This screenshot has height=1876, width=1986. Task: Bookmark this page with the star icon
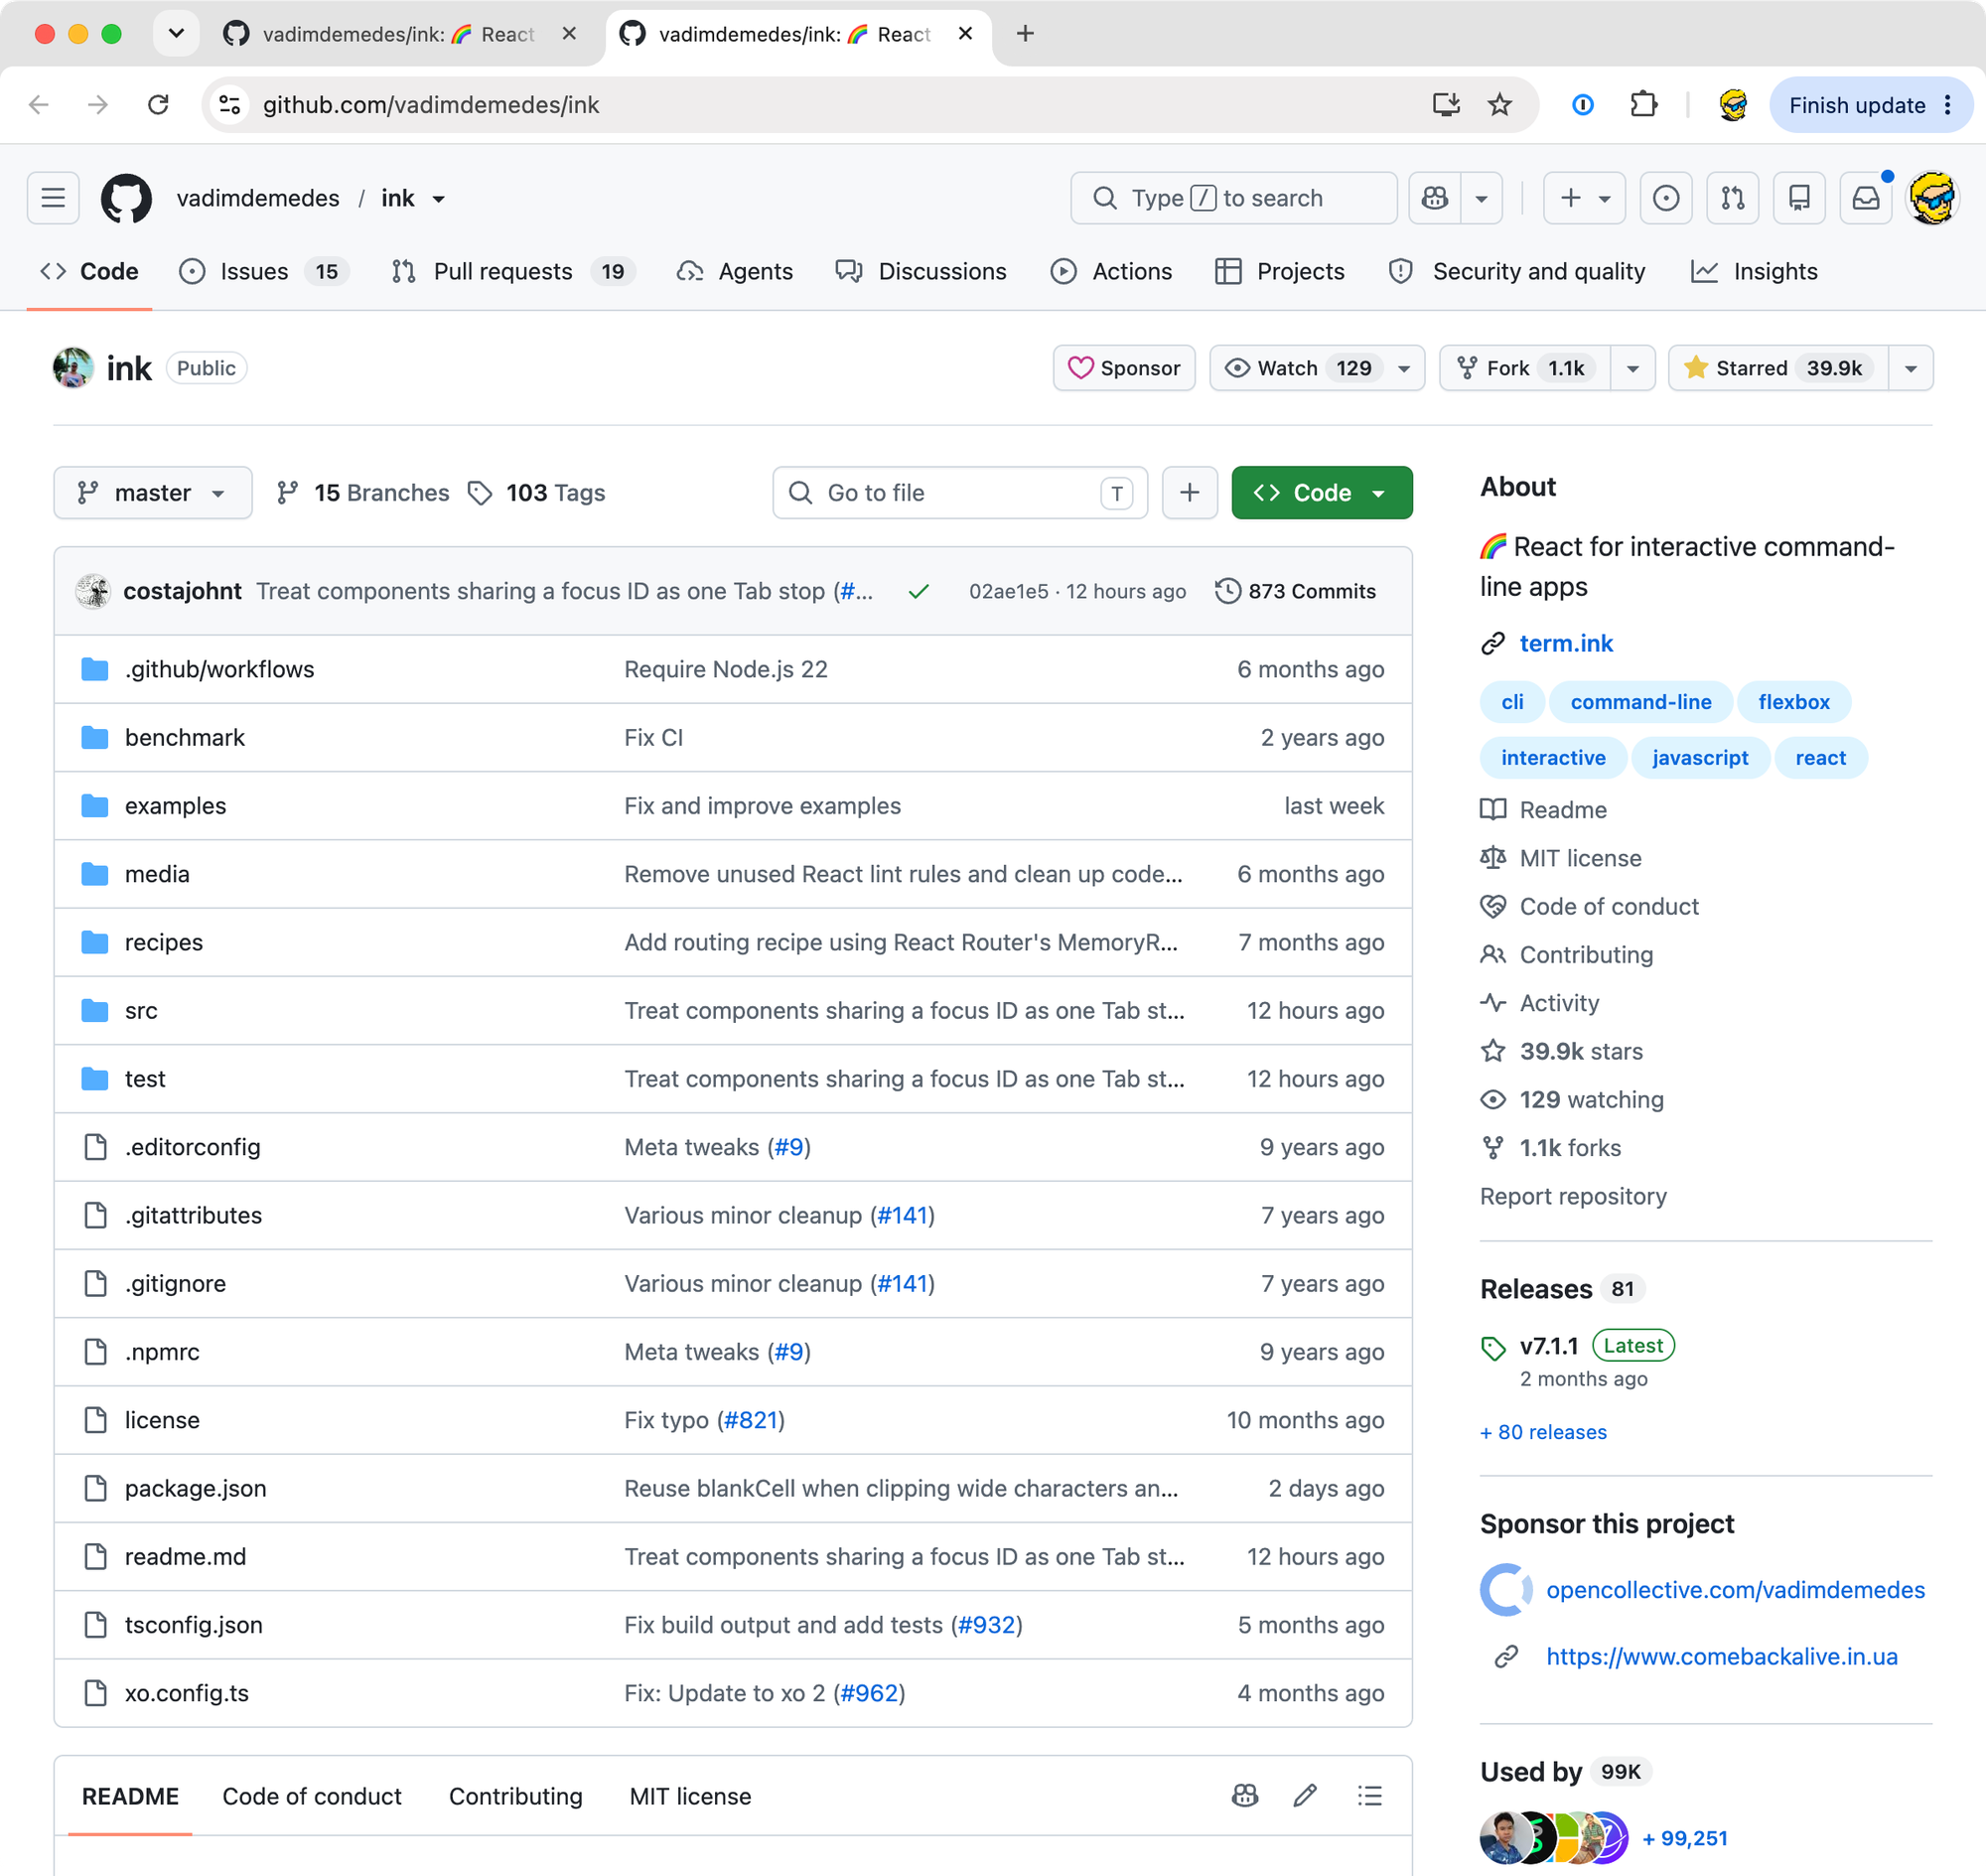(1500, 105)
